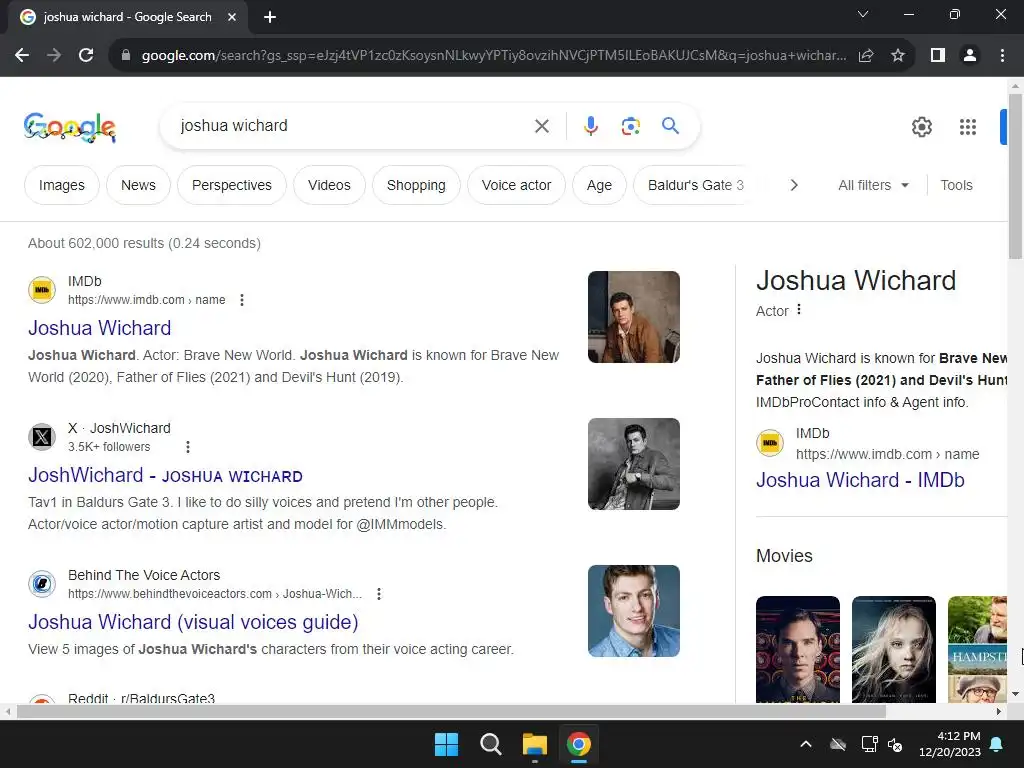Click the Behind The Voice Actors headshot thumbnail
This screenshot has height=768, width=1024.
tap(633, 611)
